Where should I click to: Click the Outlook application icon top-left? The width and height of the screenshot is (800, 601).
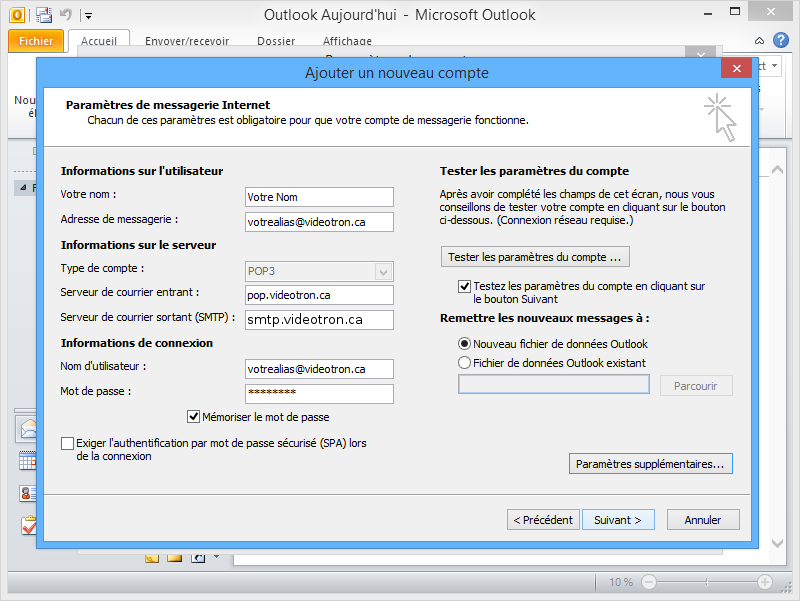[17, 14]
